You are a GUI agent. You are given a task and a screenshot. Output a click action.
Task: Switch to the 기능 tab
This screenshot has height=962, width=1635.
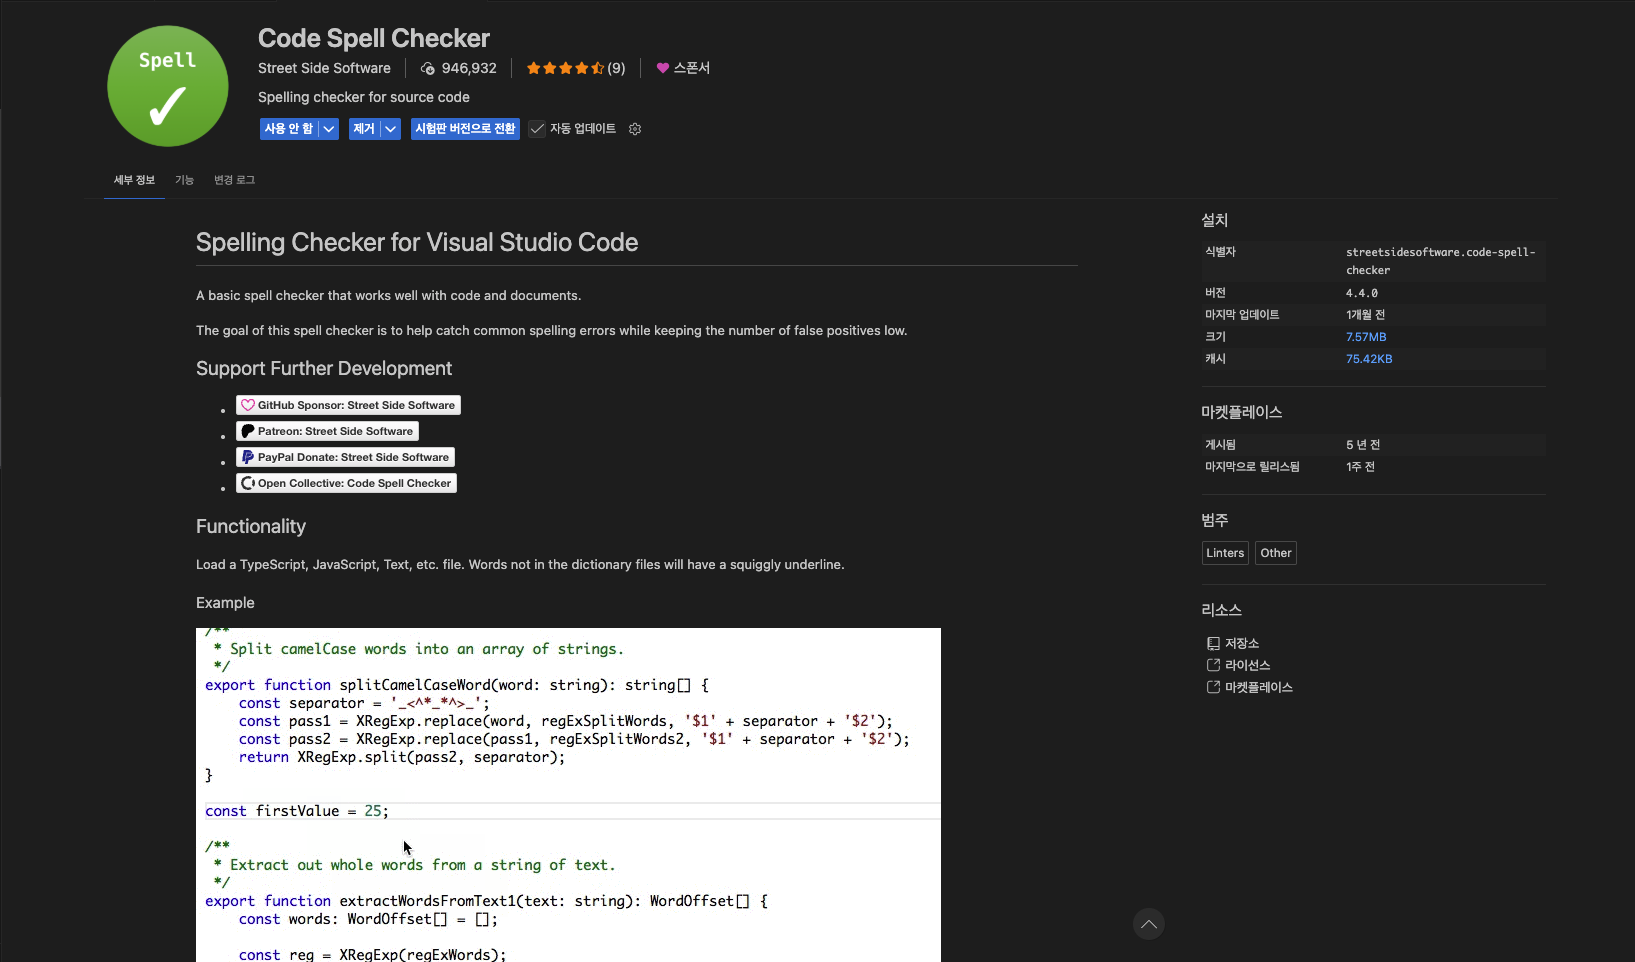click(x=185, y=180)
